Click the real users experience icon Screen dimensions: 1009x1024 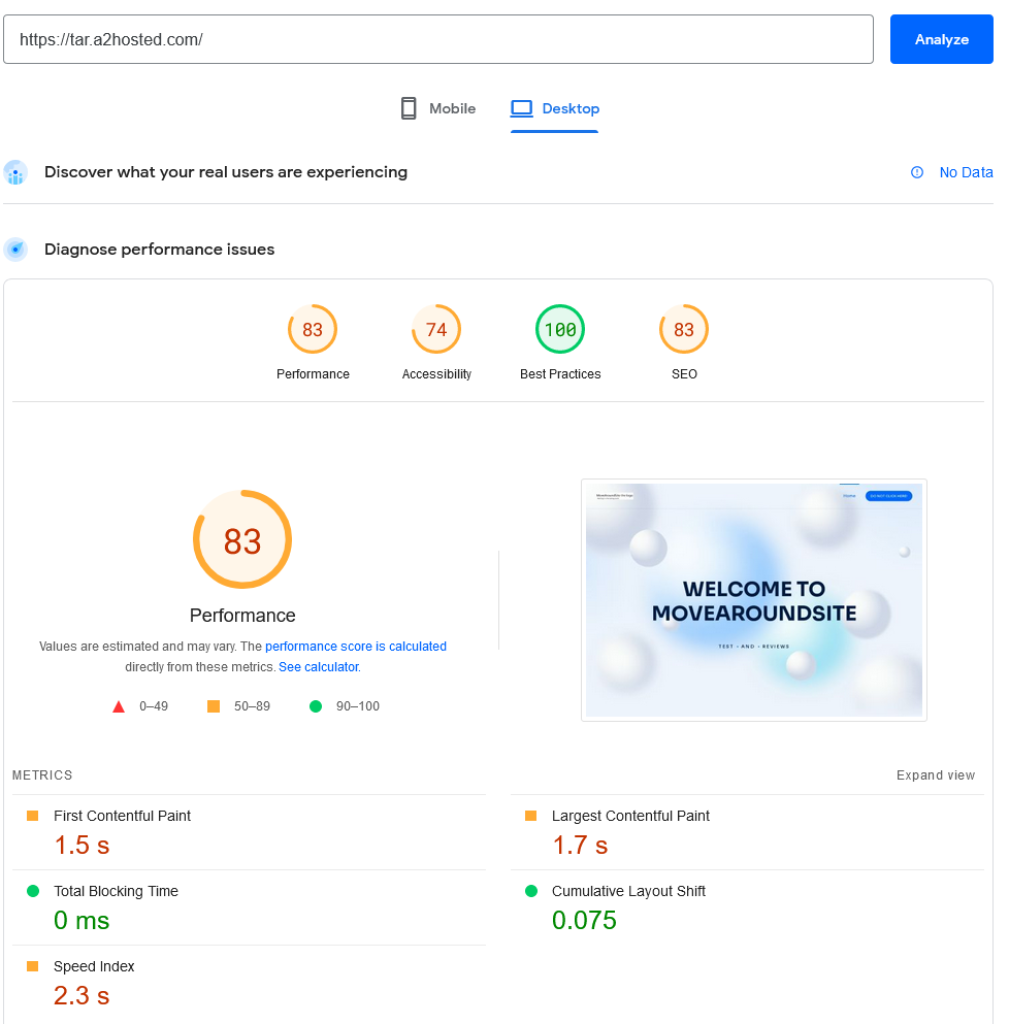(16, 173)
